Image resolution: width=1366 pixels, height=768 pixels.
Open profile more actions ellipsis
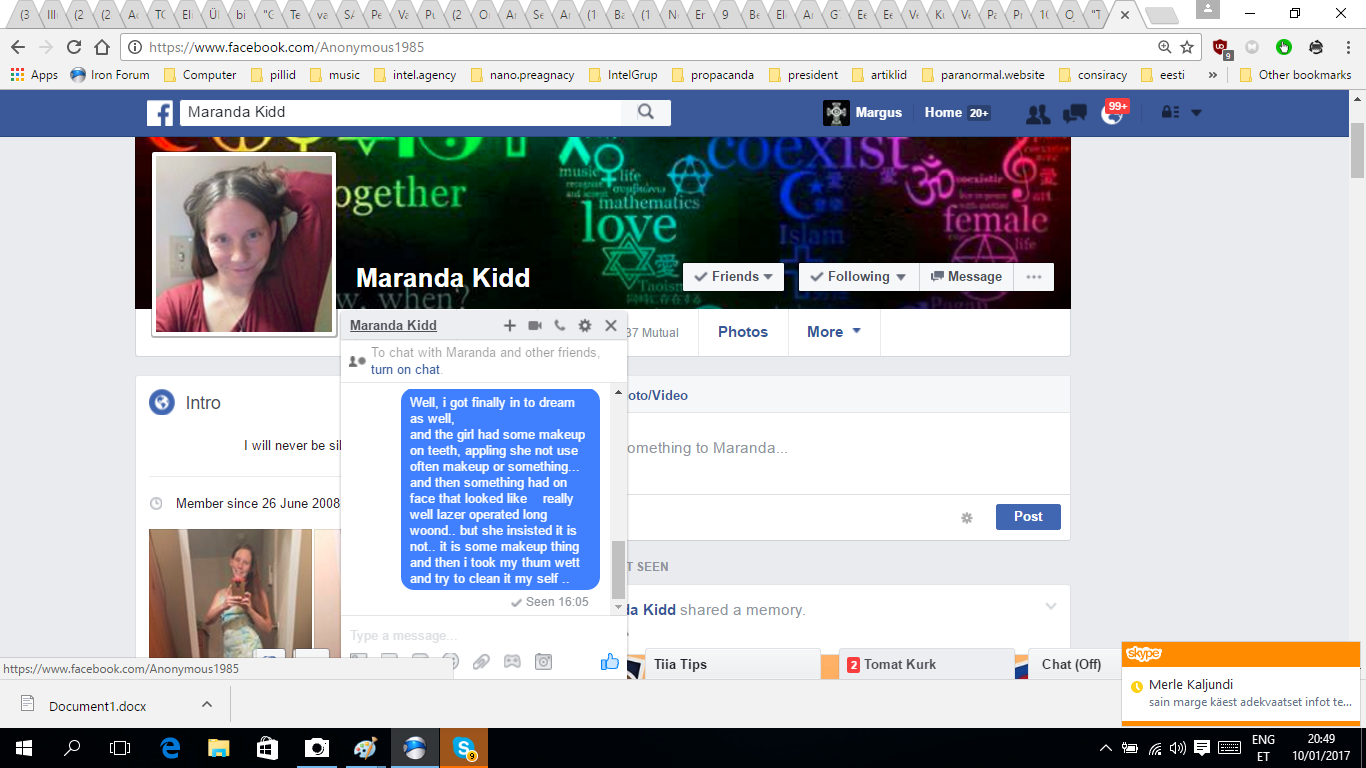coord(1034,277)
